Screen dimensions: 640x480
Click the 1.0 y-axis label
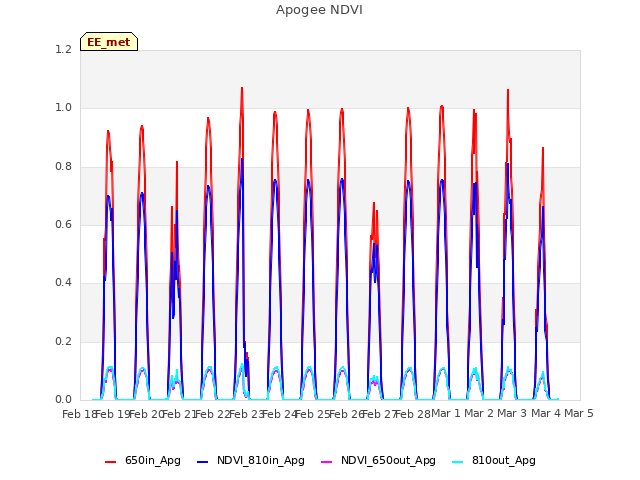[x=63, y=108]
